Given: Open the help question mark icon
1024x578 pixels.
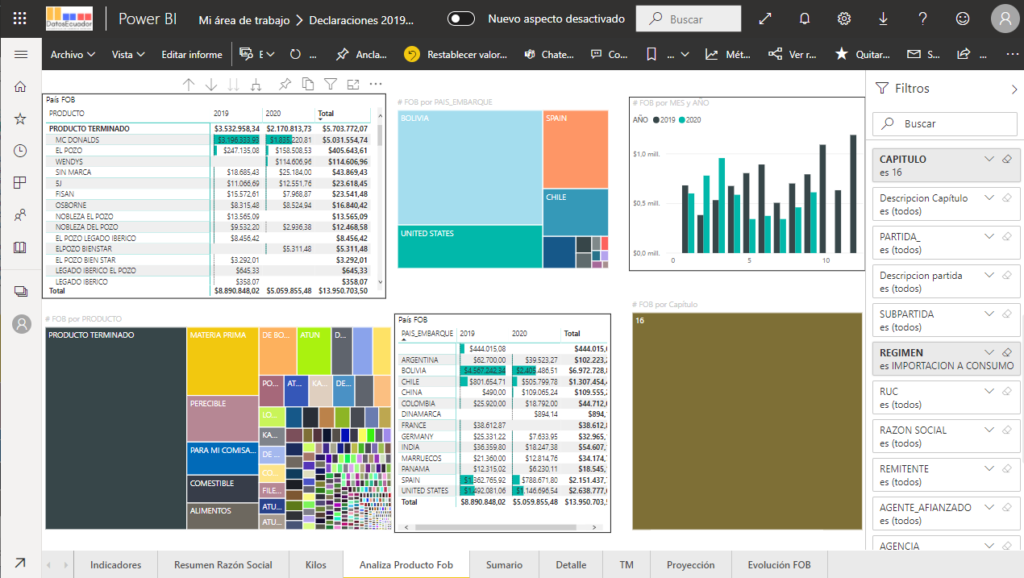Looking at the screenshot, I should [x=923, y=19].
